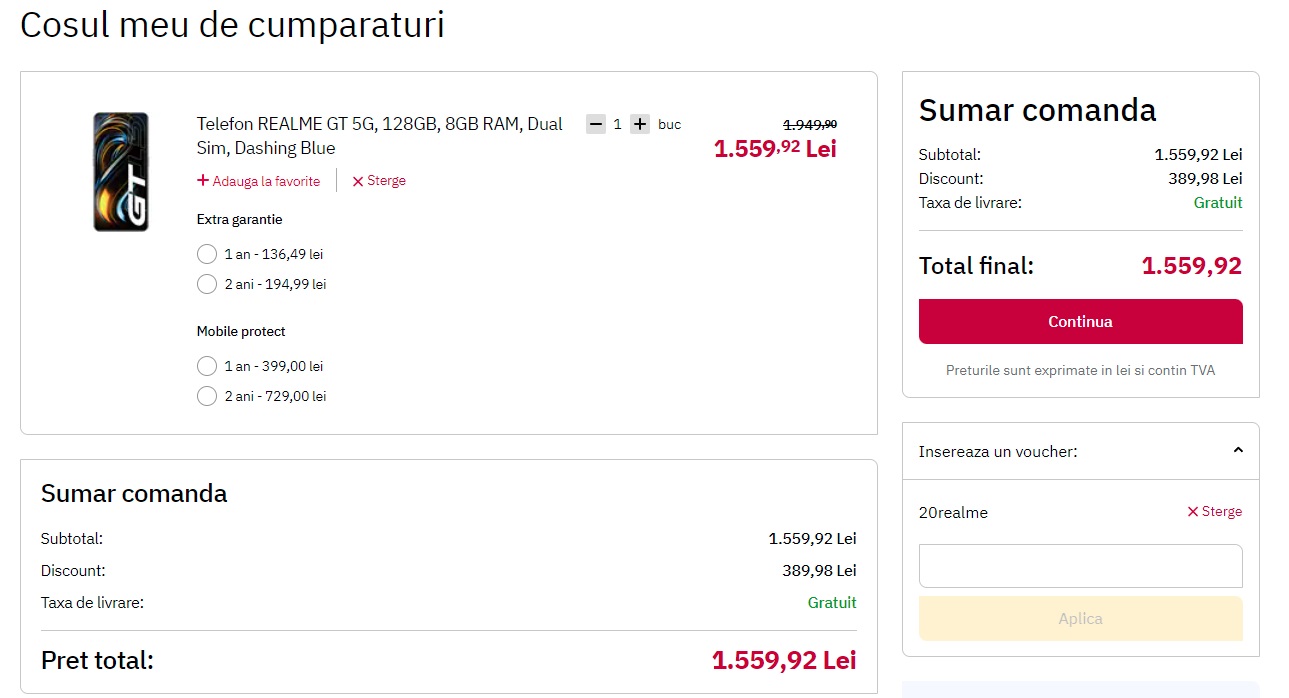Select Extra garantie 2 ani - 194,99 lei
Image resolution: width=1289 pixels, height=698 pixels.
[207, 284]
